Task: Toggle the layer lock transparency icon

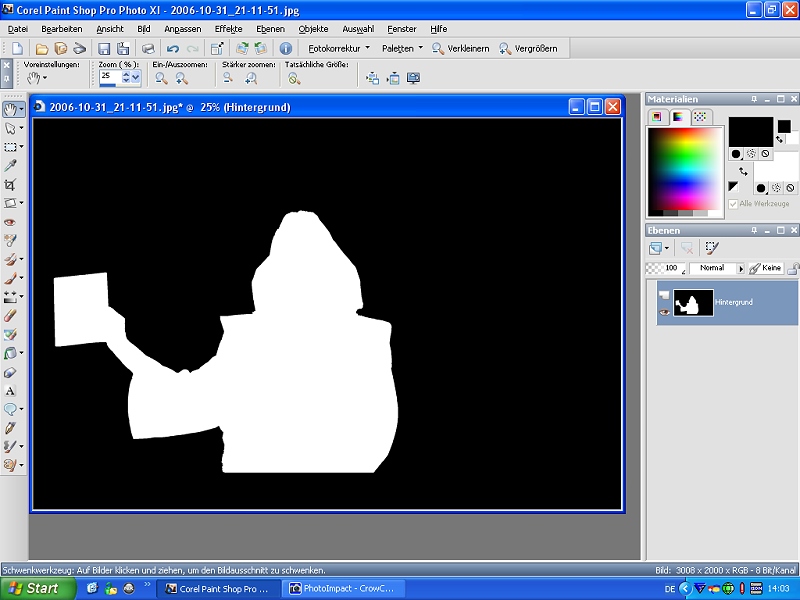Action: pos(793,268)
